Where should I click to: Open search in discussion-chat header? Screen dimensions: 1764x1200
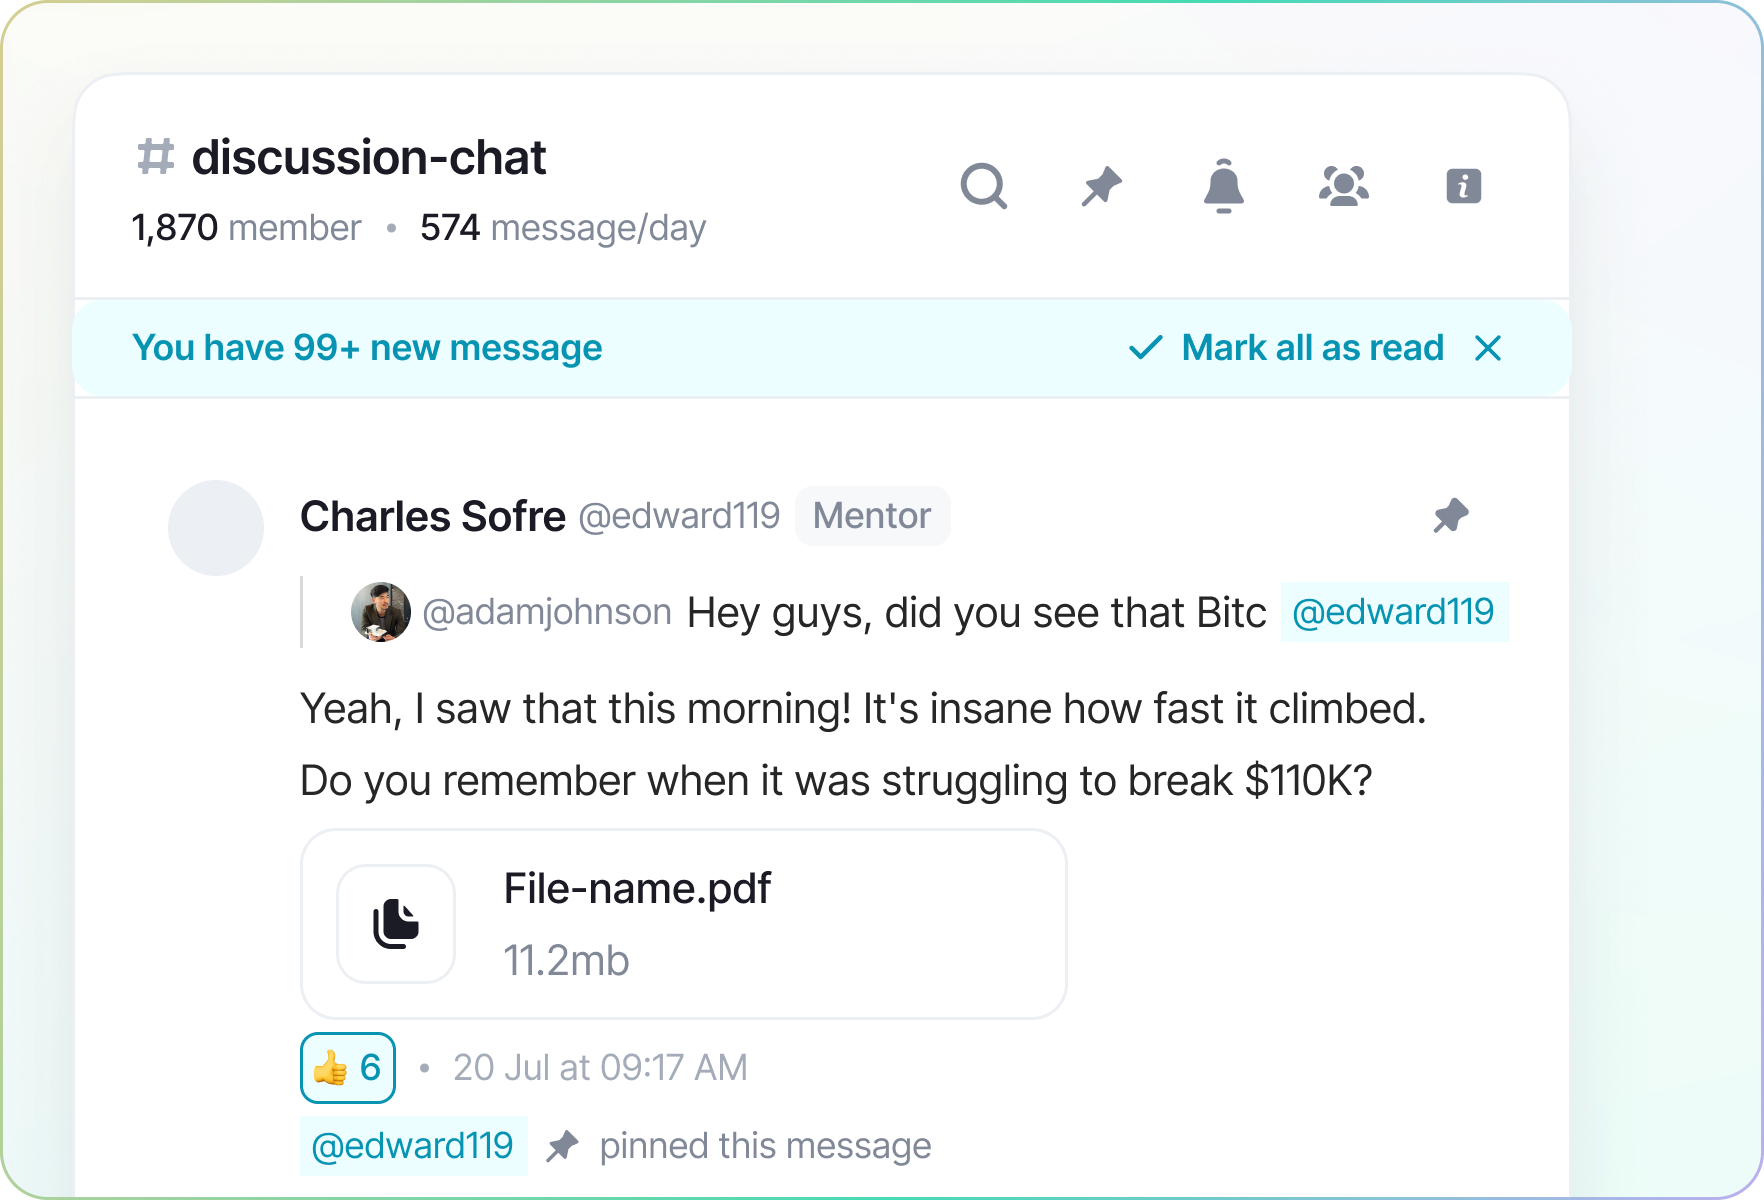pos(983,186)
